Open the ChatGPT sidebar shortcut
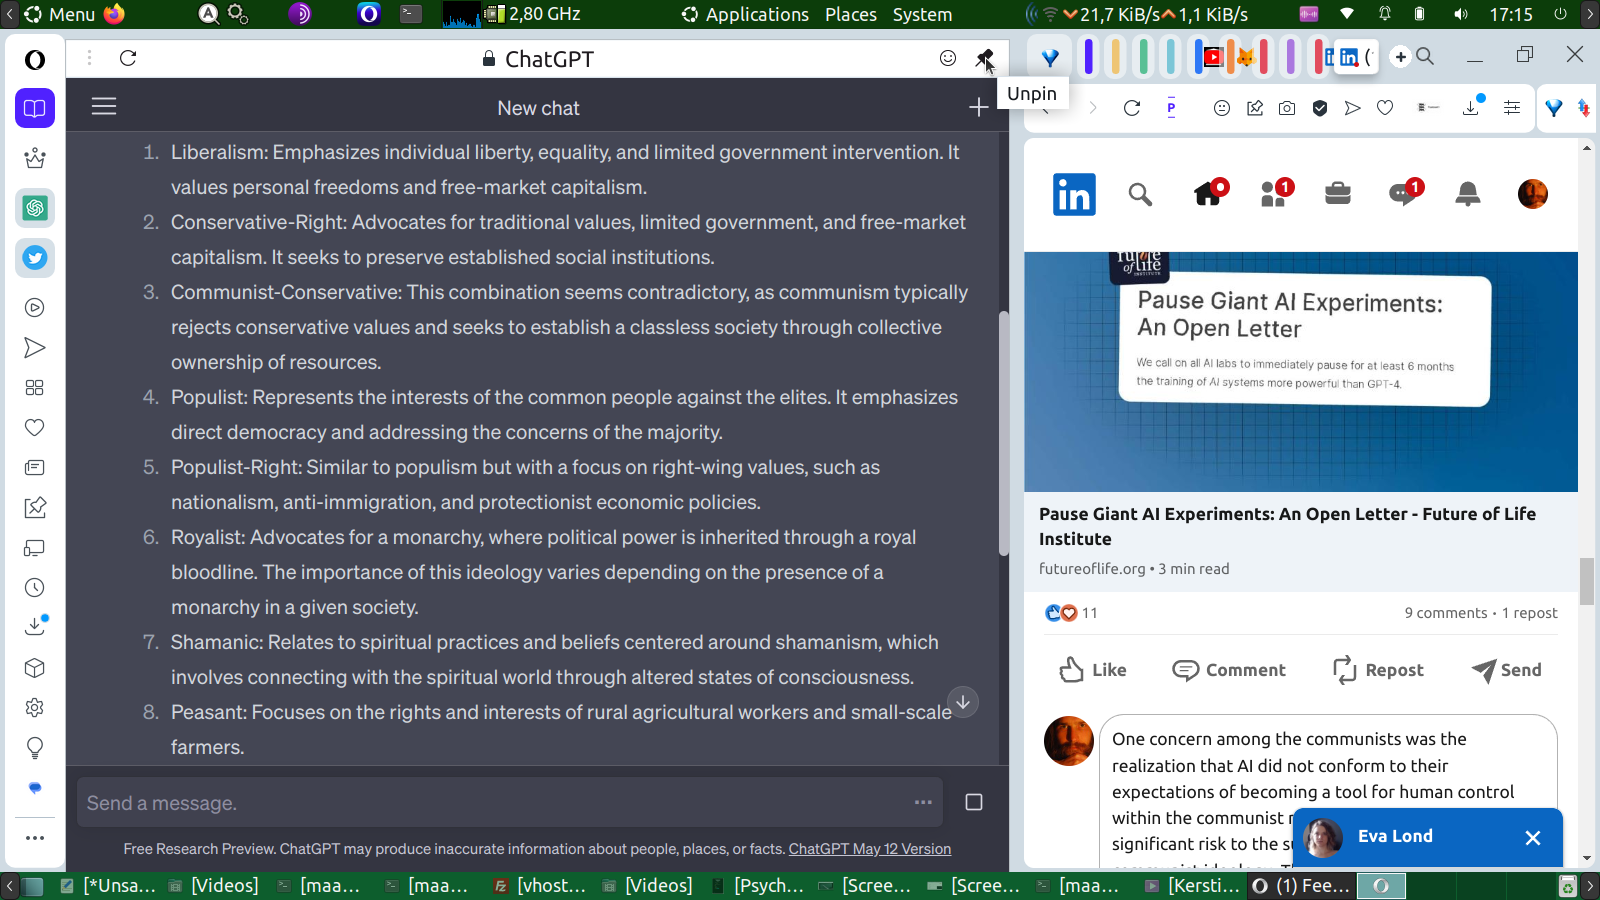The width and height of the screenshot is (1600, 900). [x=35, y=208]
